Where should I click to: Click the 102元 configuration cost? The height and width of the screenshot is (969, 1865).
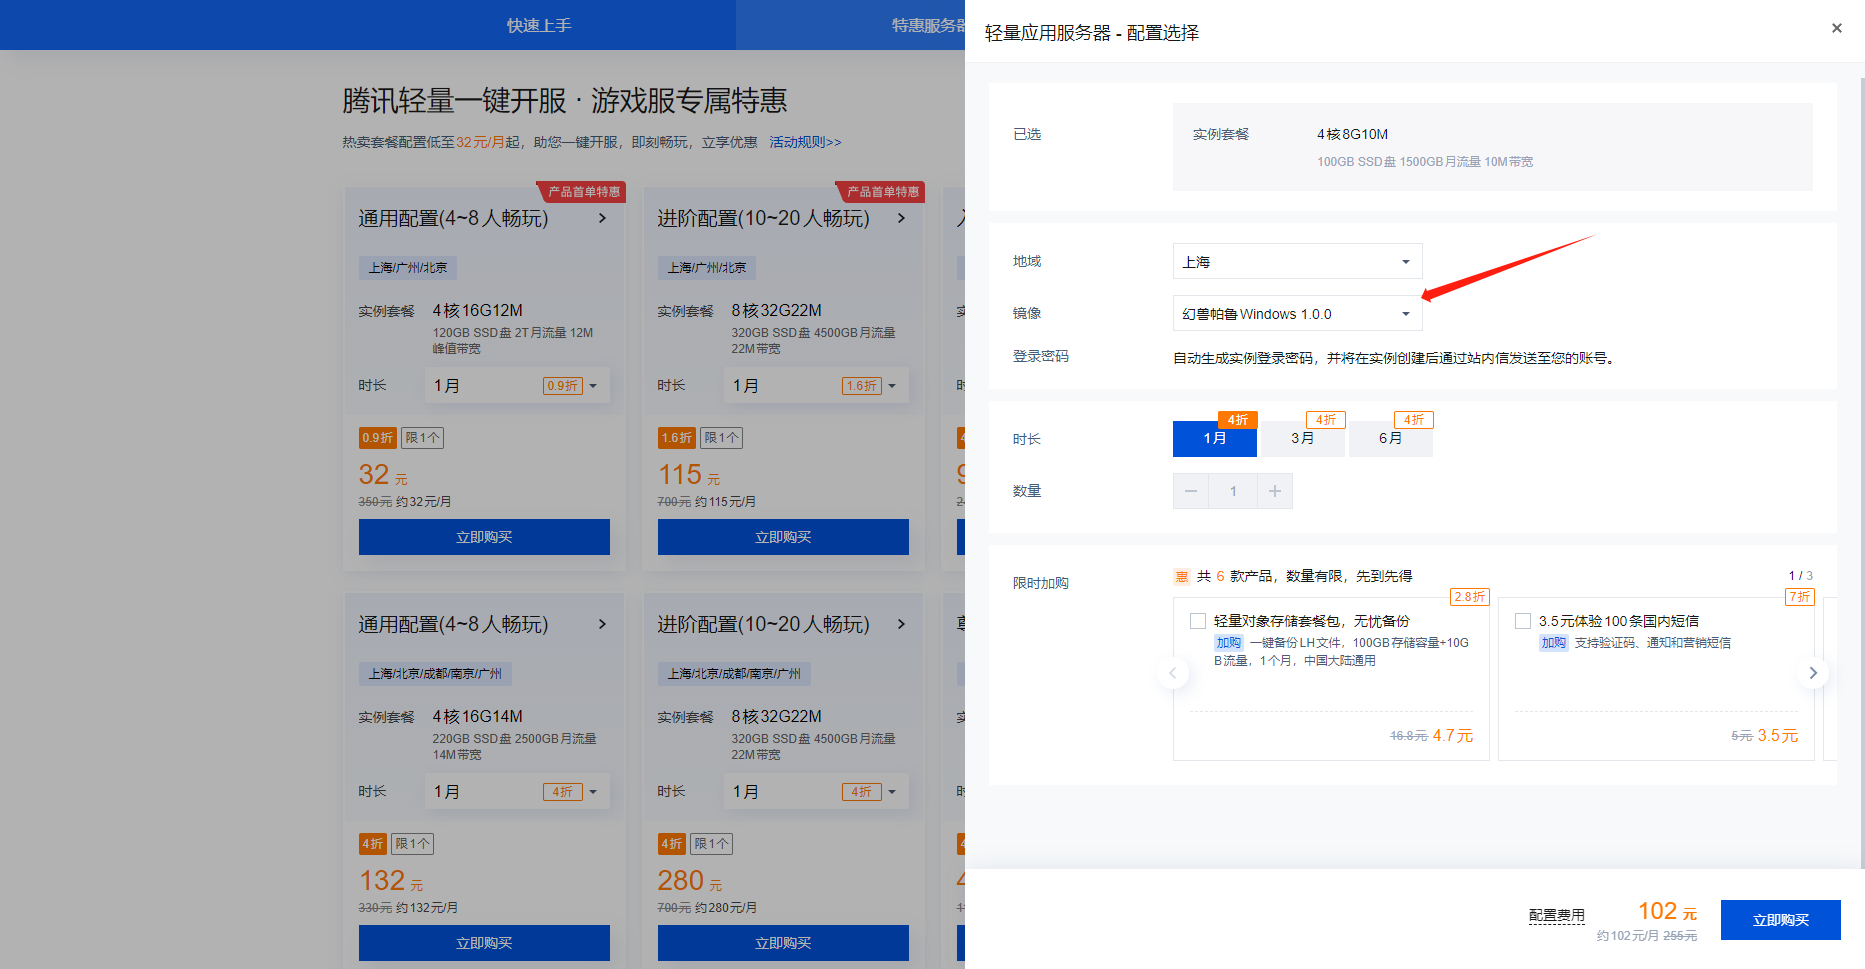point(1667,911)
